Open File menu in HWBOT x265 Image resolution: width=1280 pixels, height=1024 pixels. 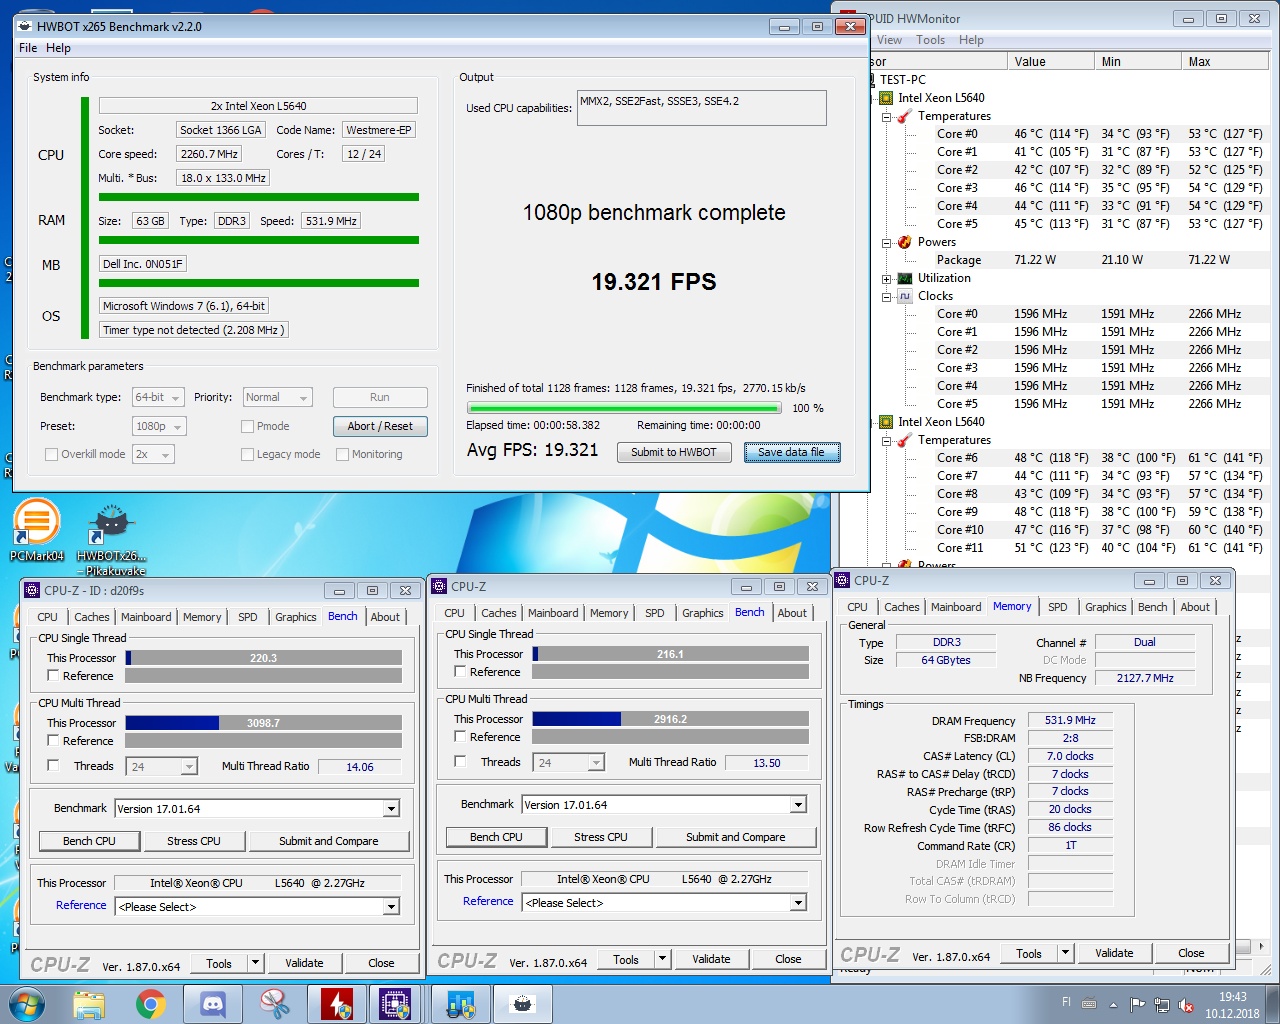(28, 48)
